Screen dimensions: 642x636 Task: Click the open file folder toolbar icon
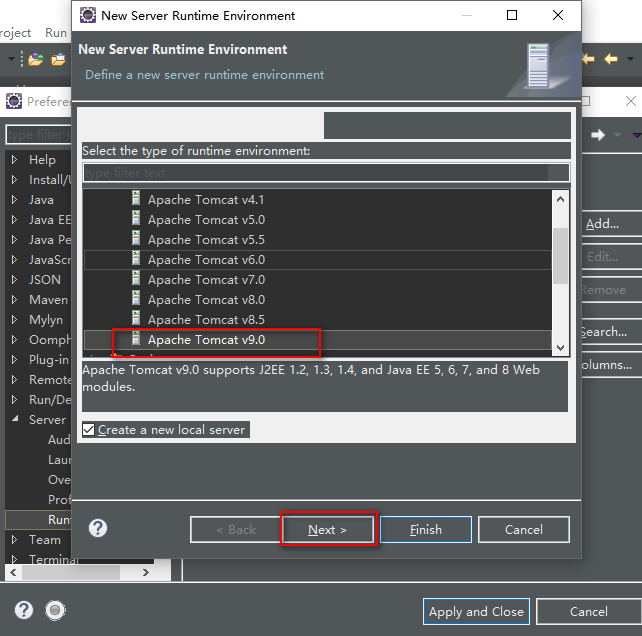[x=36, y=60]
